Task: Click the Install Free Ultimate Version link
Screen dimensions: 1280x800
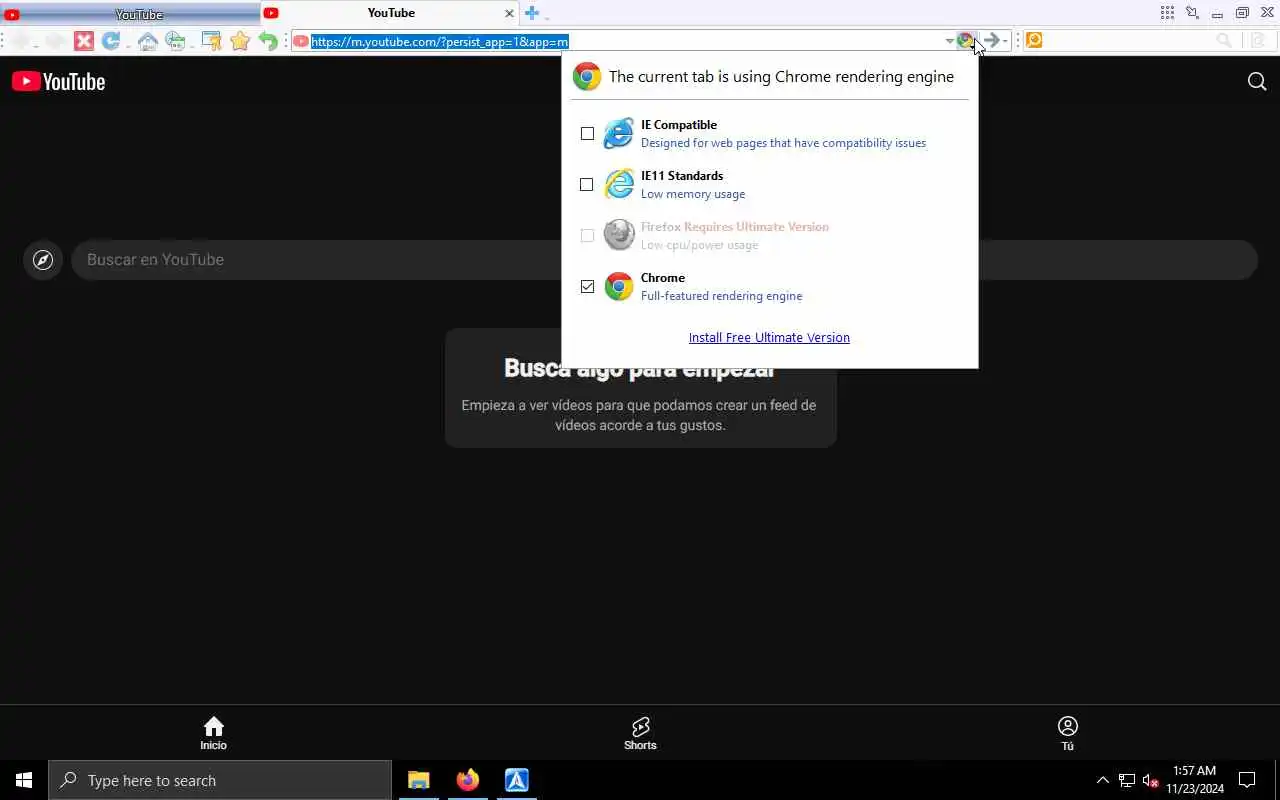Action: [769, 338]
